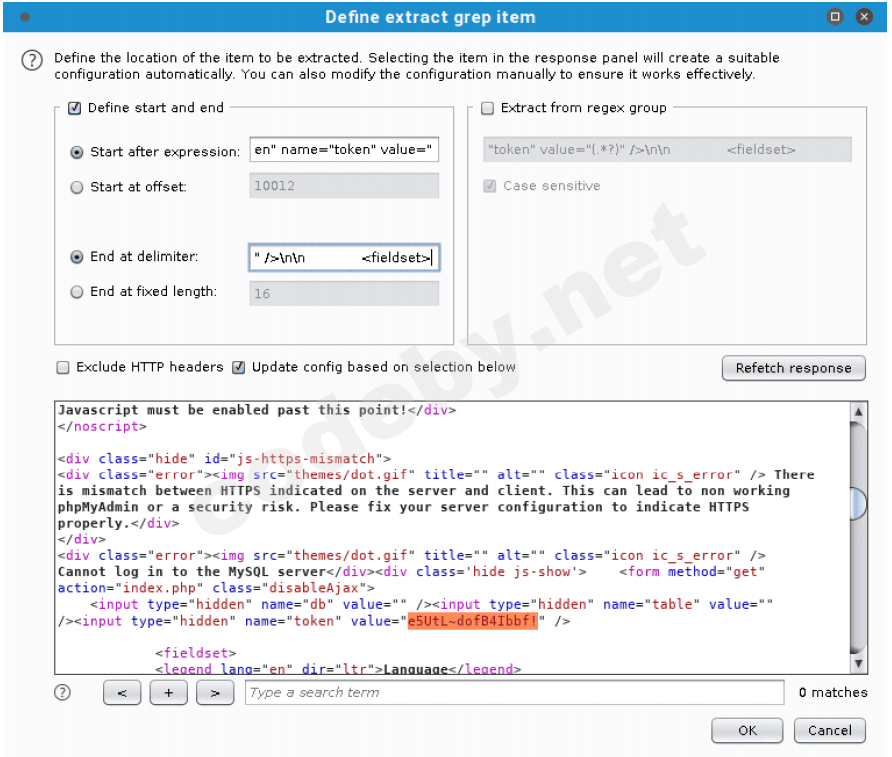
Task: Click the Language legend text in response
Action: pyautogui.click(x=416, y=669)
